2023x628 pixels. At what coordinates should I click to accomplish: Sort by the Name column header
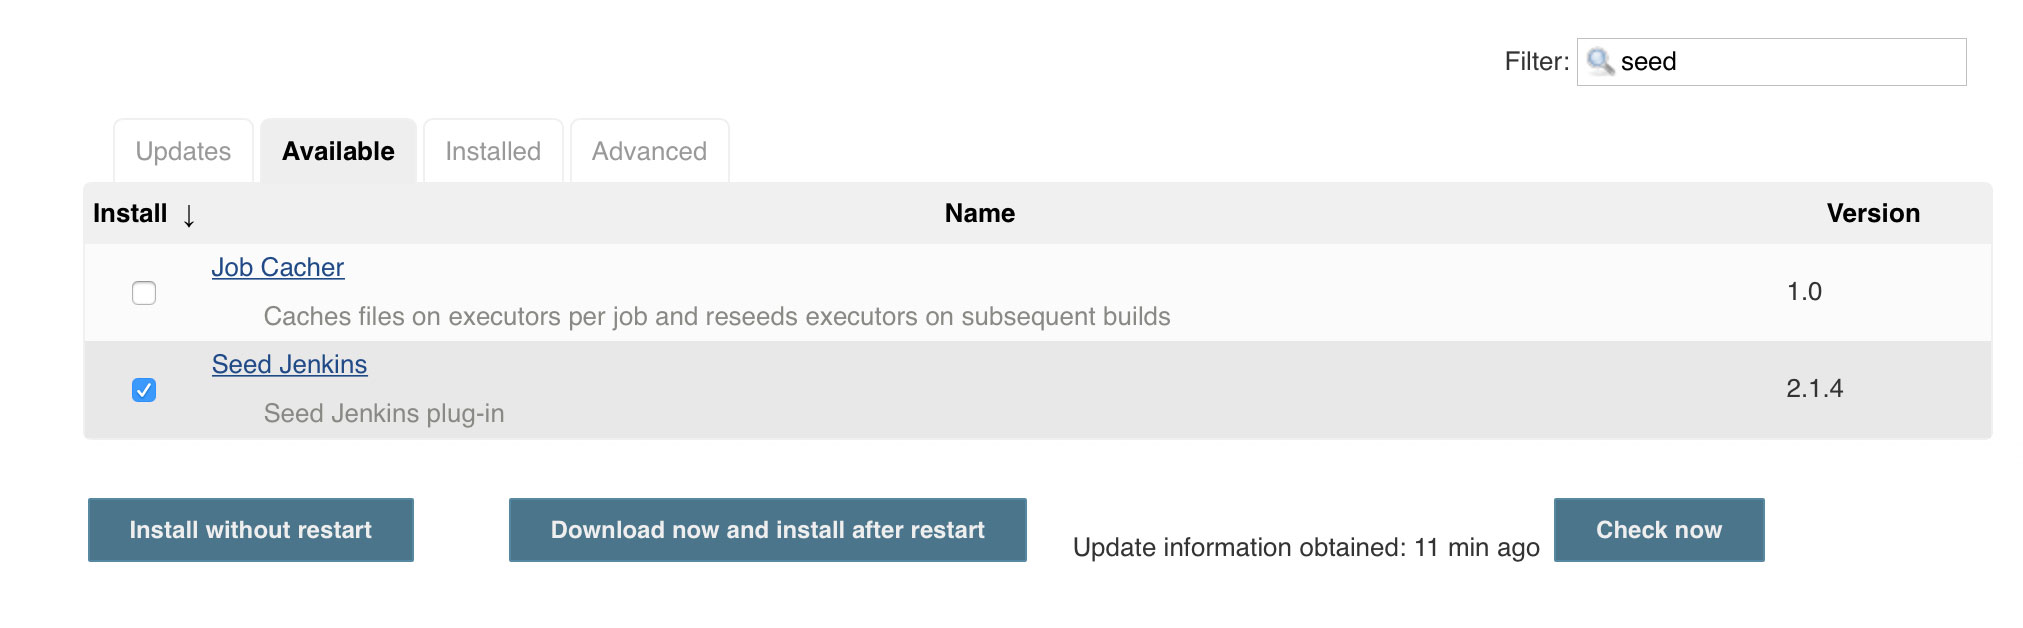(x=980, y=214)
